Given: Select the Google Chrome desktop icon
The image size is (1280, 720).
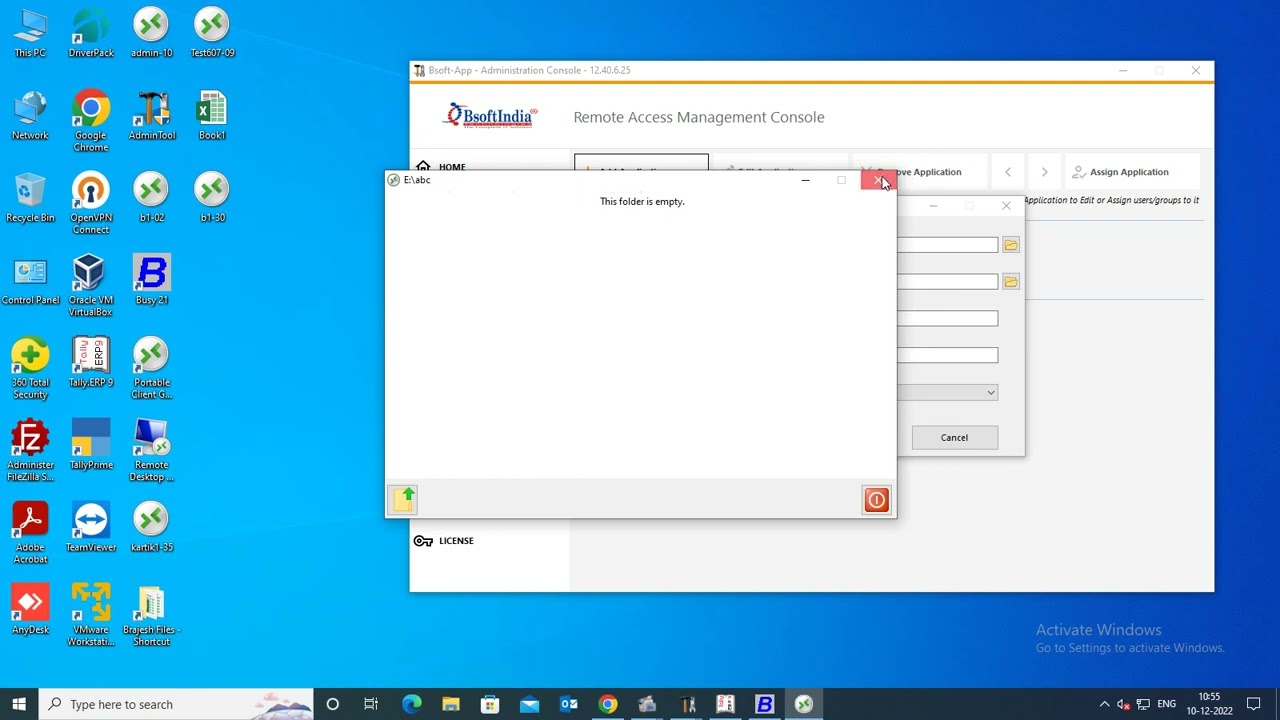Looking at the screenshot, I should (x=91, y=122).
